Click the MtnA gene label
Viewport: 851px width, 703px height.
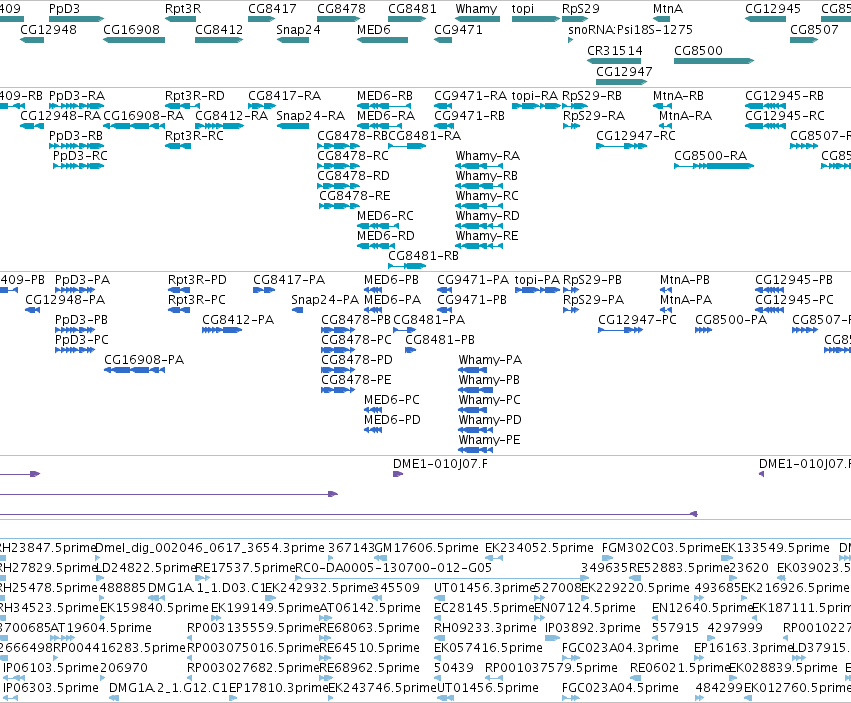click(x=668, y=9)
